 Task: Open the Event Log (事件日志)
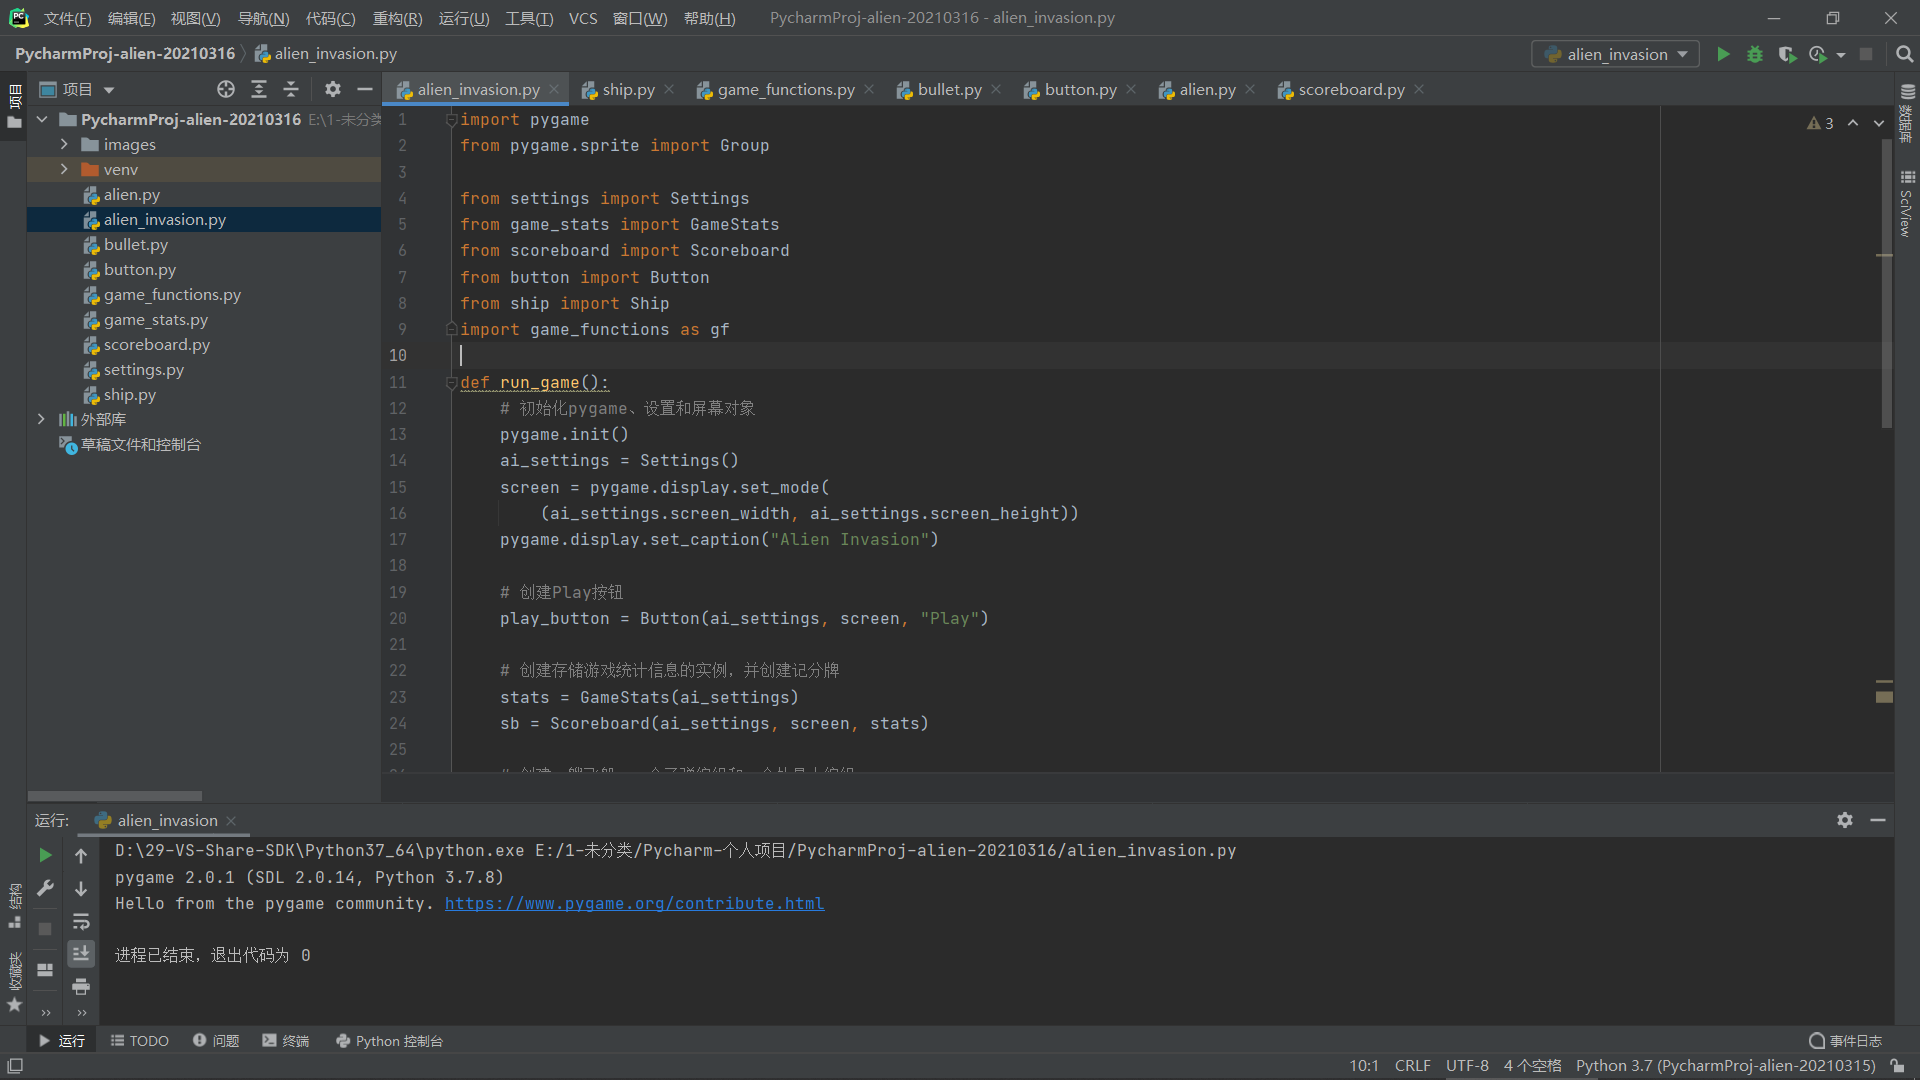(x=1846, y=1041)
